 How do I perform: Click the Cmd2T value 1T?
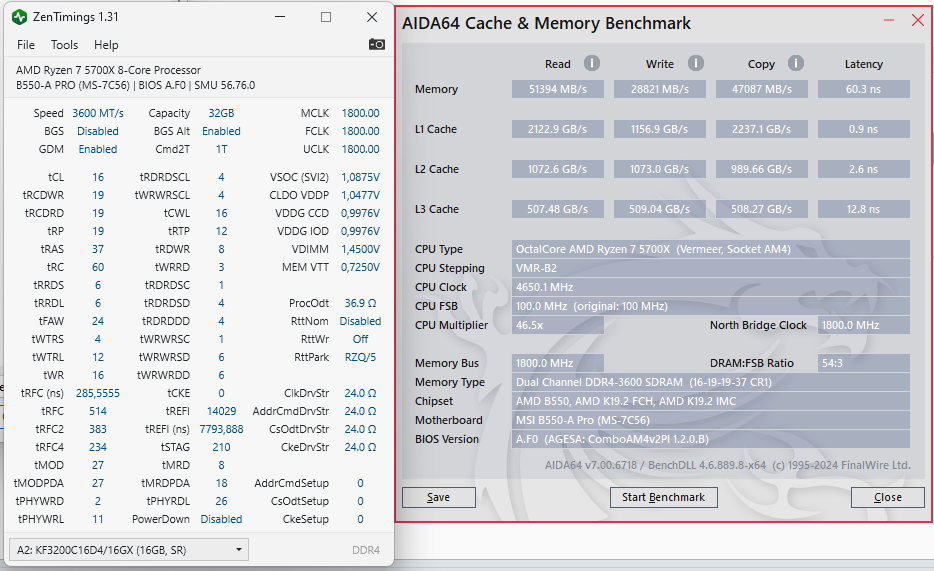(221, 149)
